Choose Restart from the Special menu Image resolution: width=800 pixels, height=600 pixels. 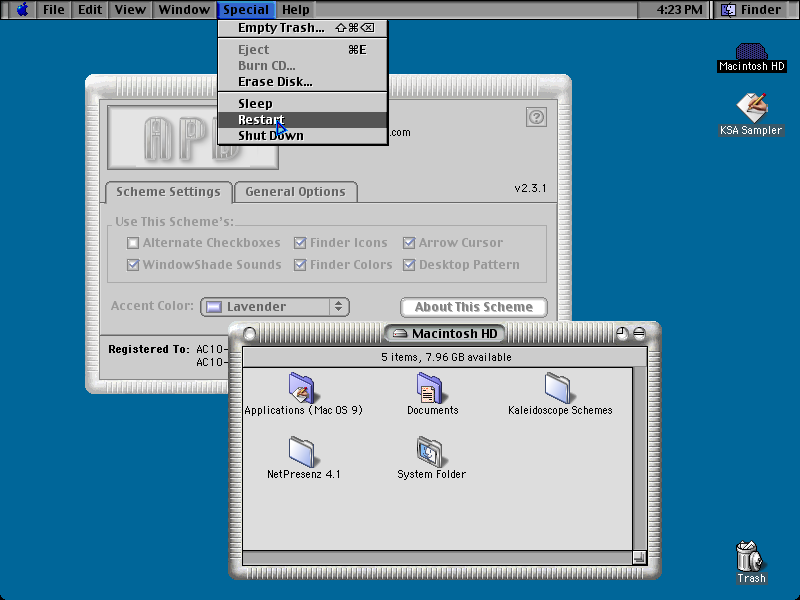[x=303, y=119]
